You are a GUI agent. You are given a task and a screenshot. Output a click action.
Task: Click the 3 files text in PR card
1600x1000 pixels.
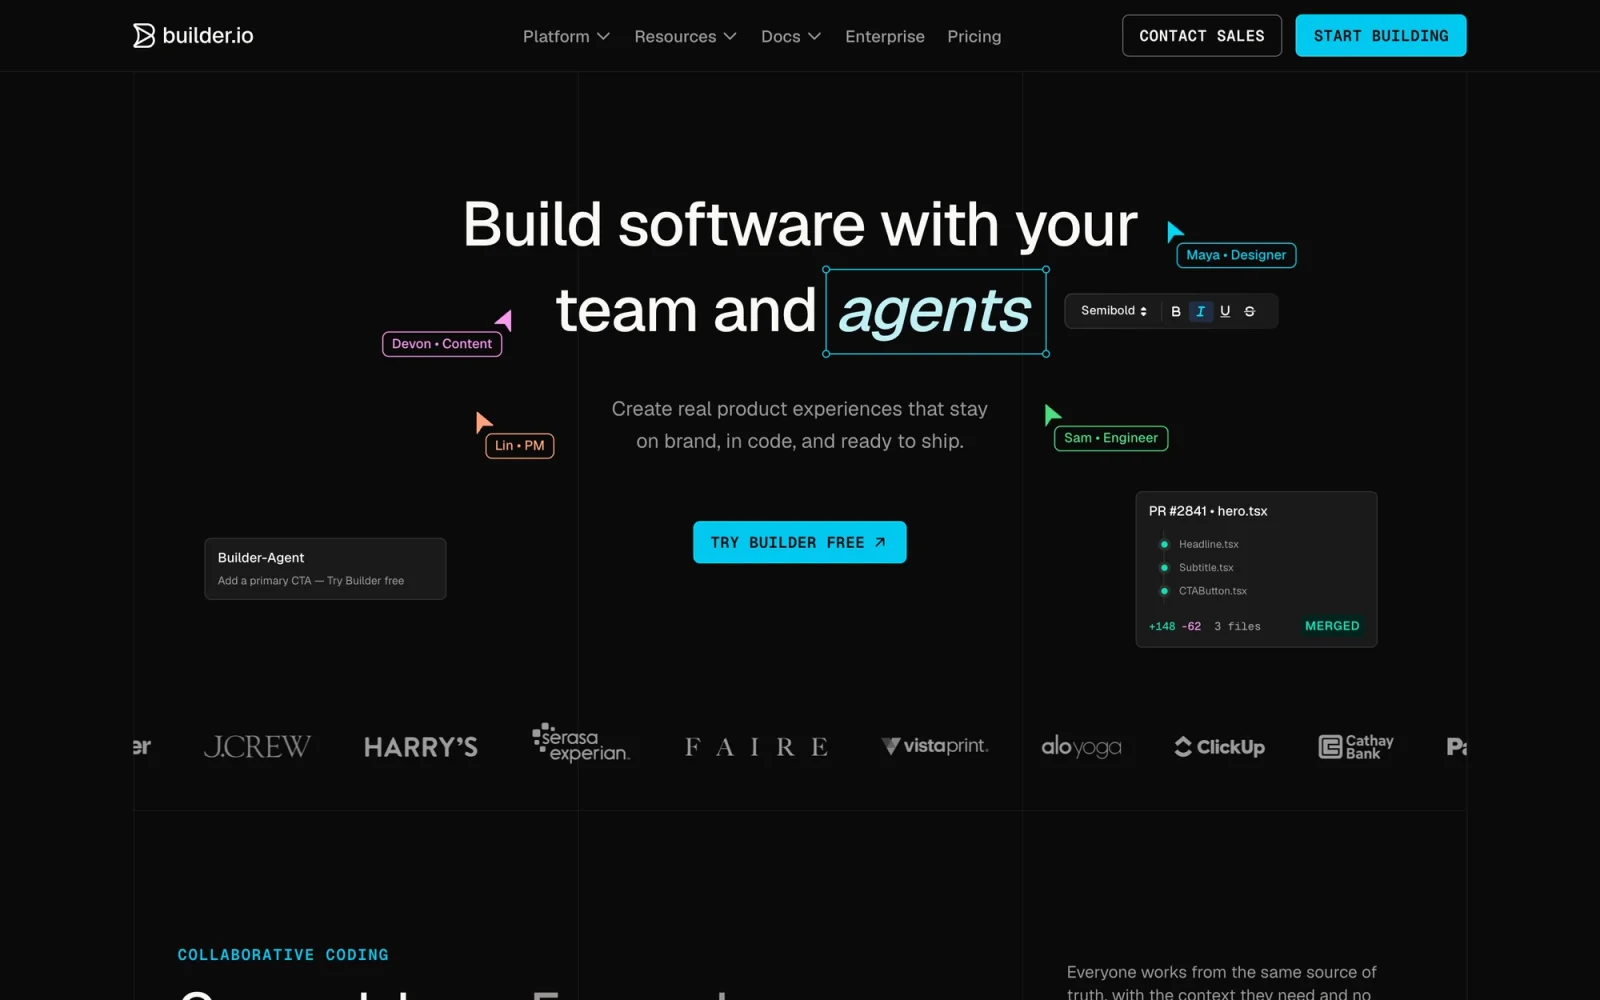pyautogui.click(x=1237, y=627)
